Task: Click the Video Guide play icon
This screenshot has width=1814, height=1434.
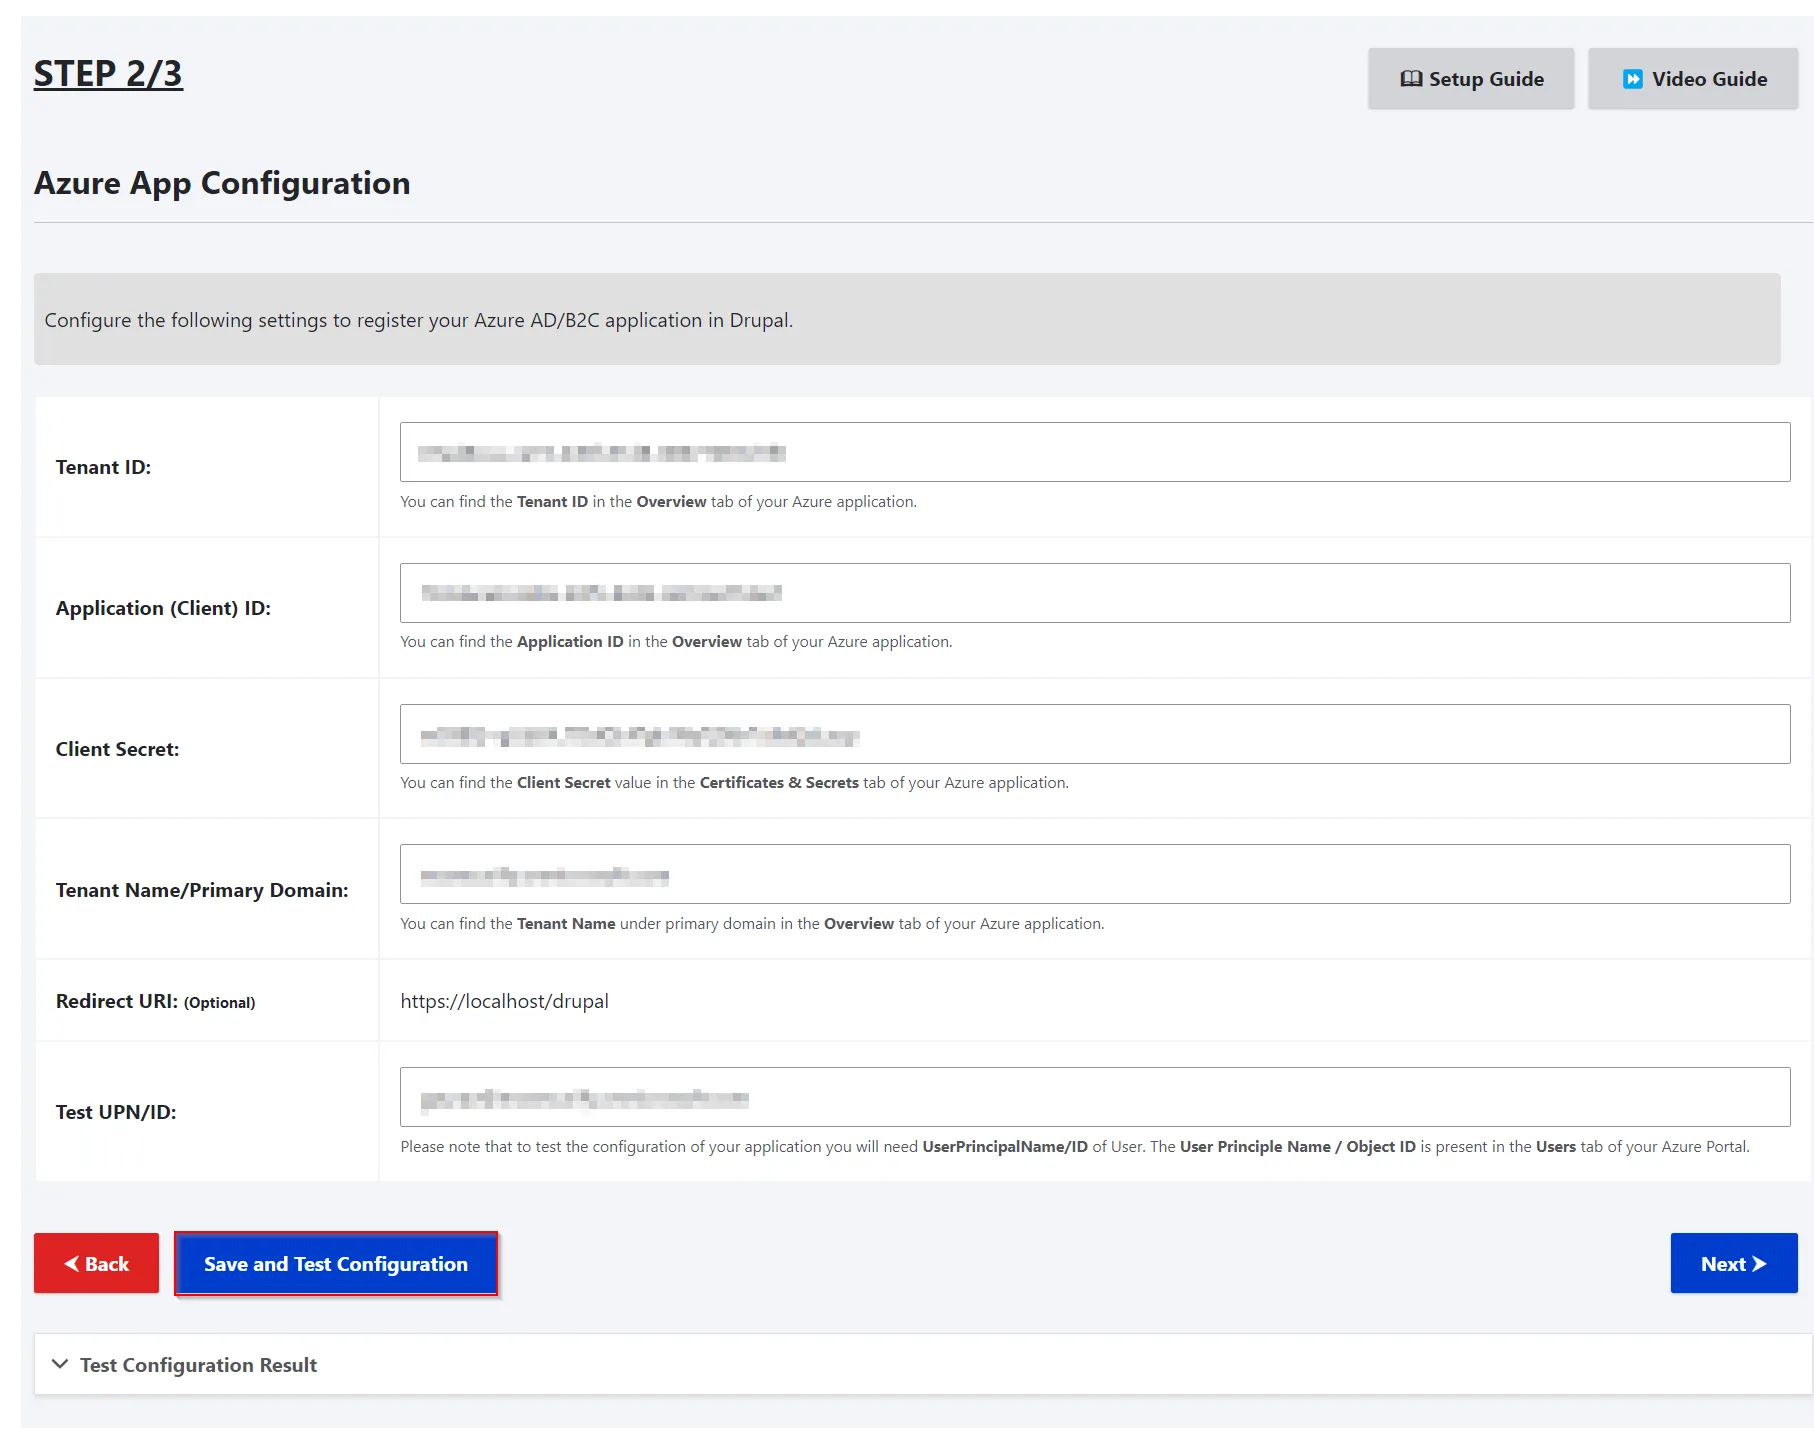Action: point(1632,79)
